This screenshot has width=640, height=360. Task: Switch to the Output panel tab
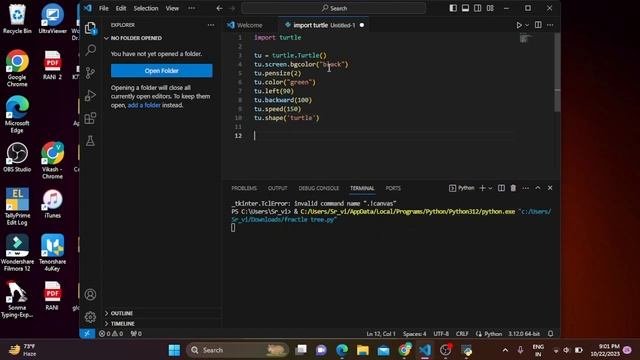point(278,188)
